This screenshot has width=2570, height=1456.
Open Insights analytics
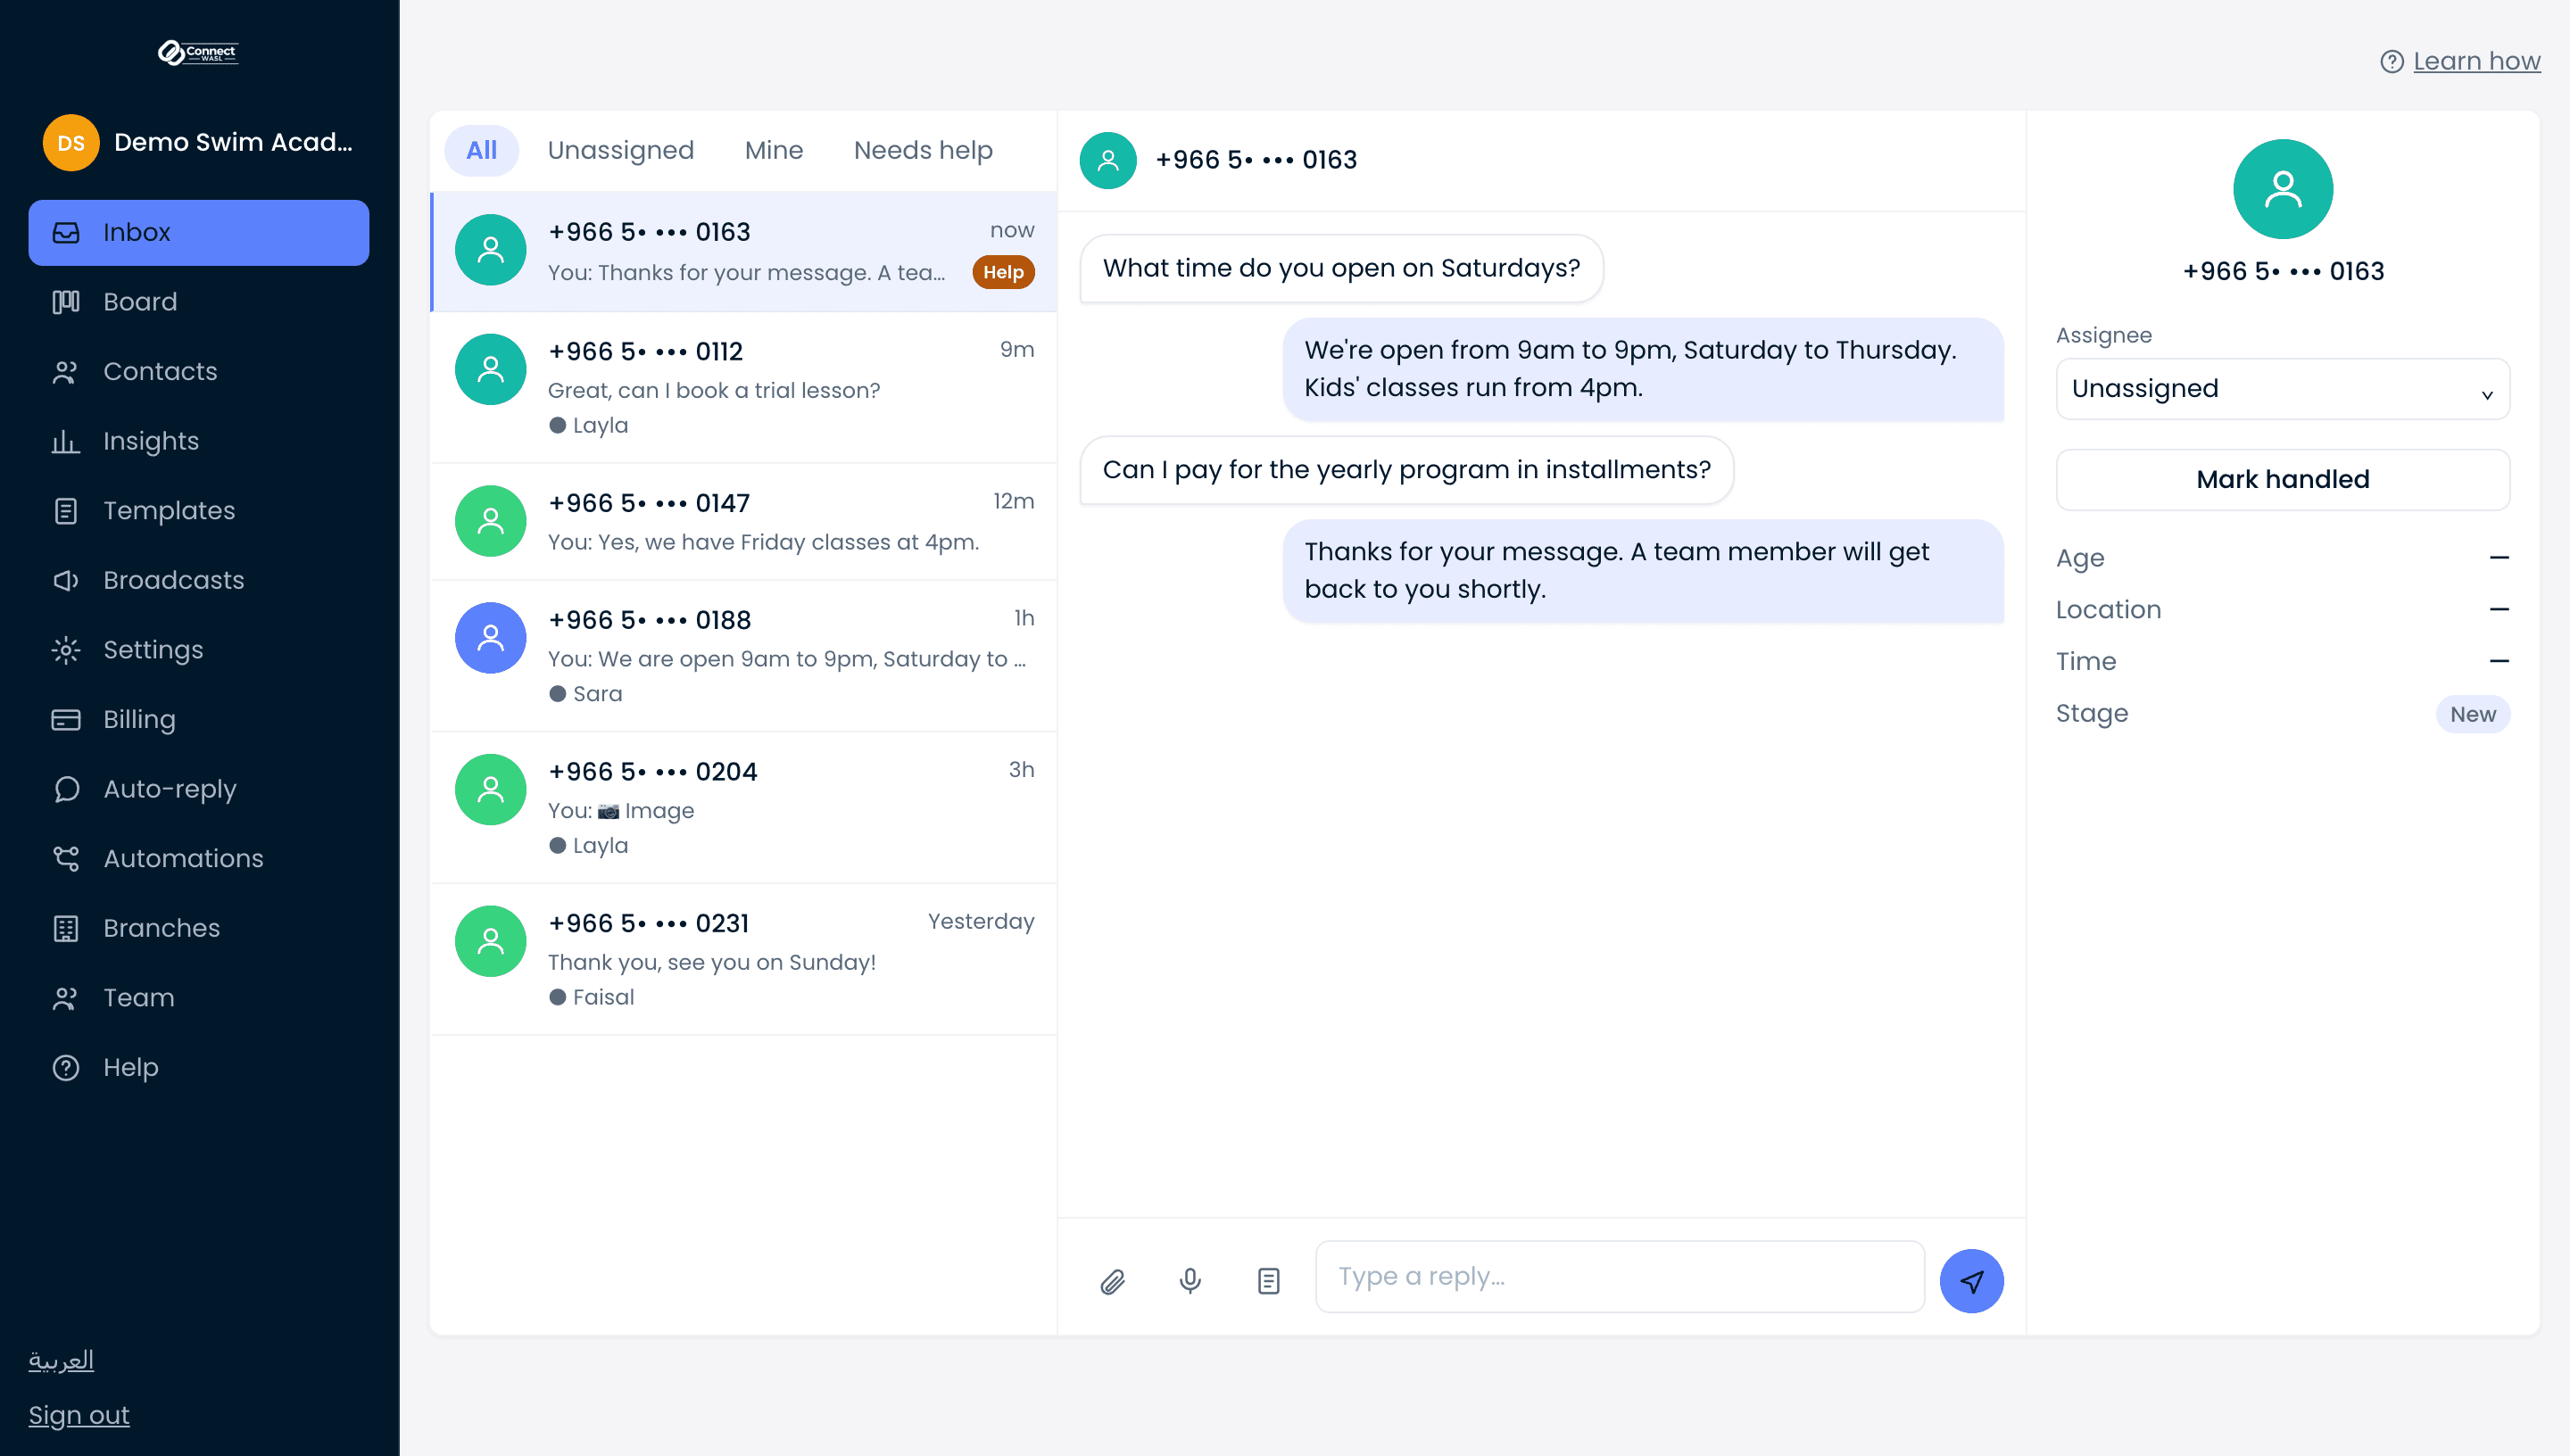(198, 441)
